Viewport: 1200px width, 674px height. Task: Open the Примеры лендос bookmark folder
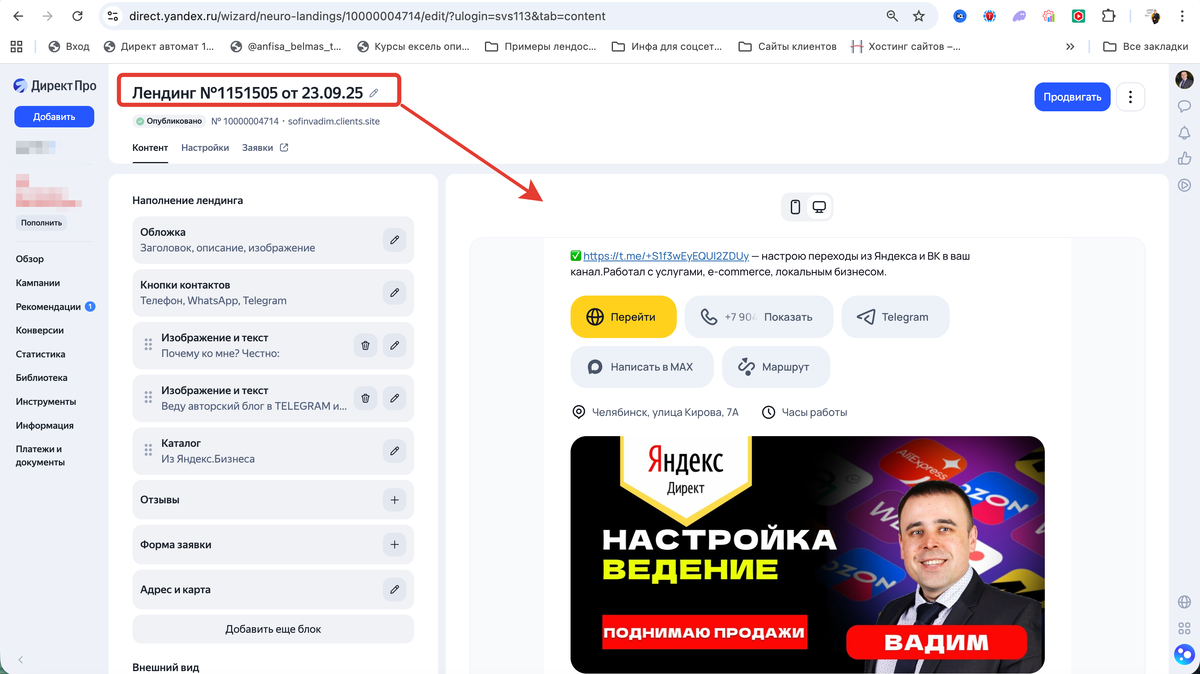(543, 46)
